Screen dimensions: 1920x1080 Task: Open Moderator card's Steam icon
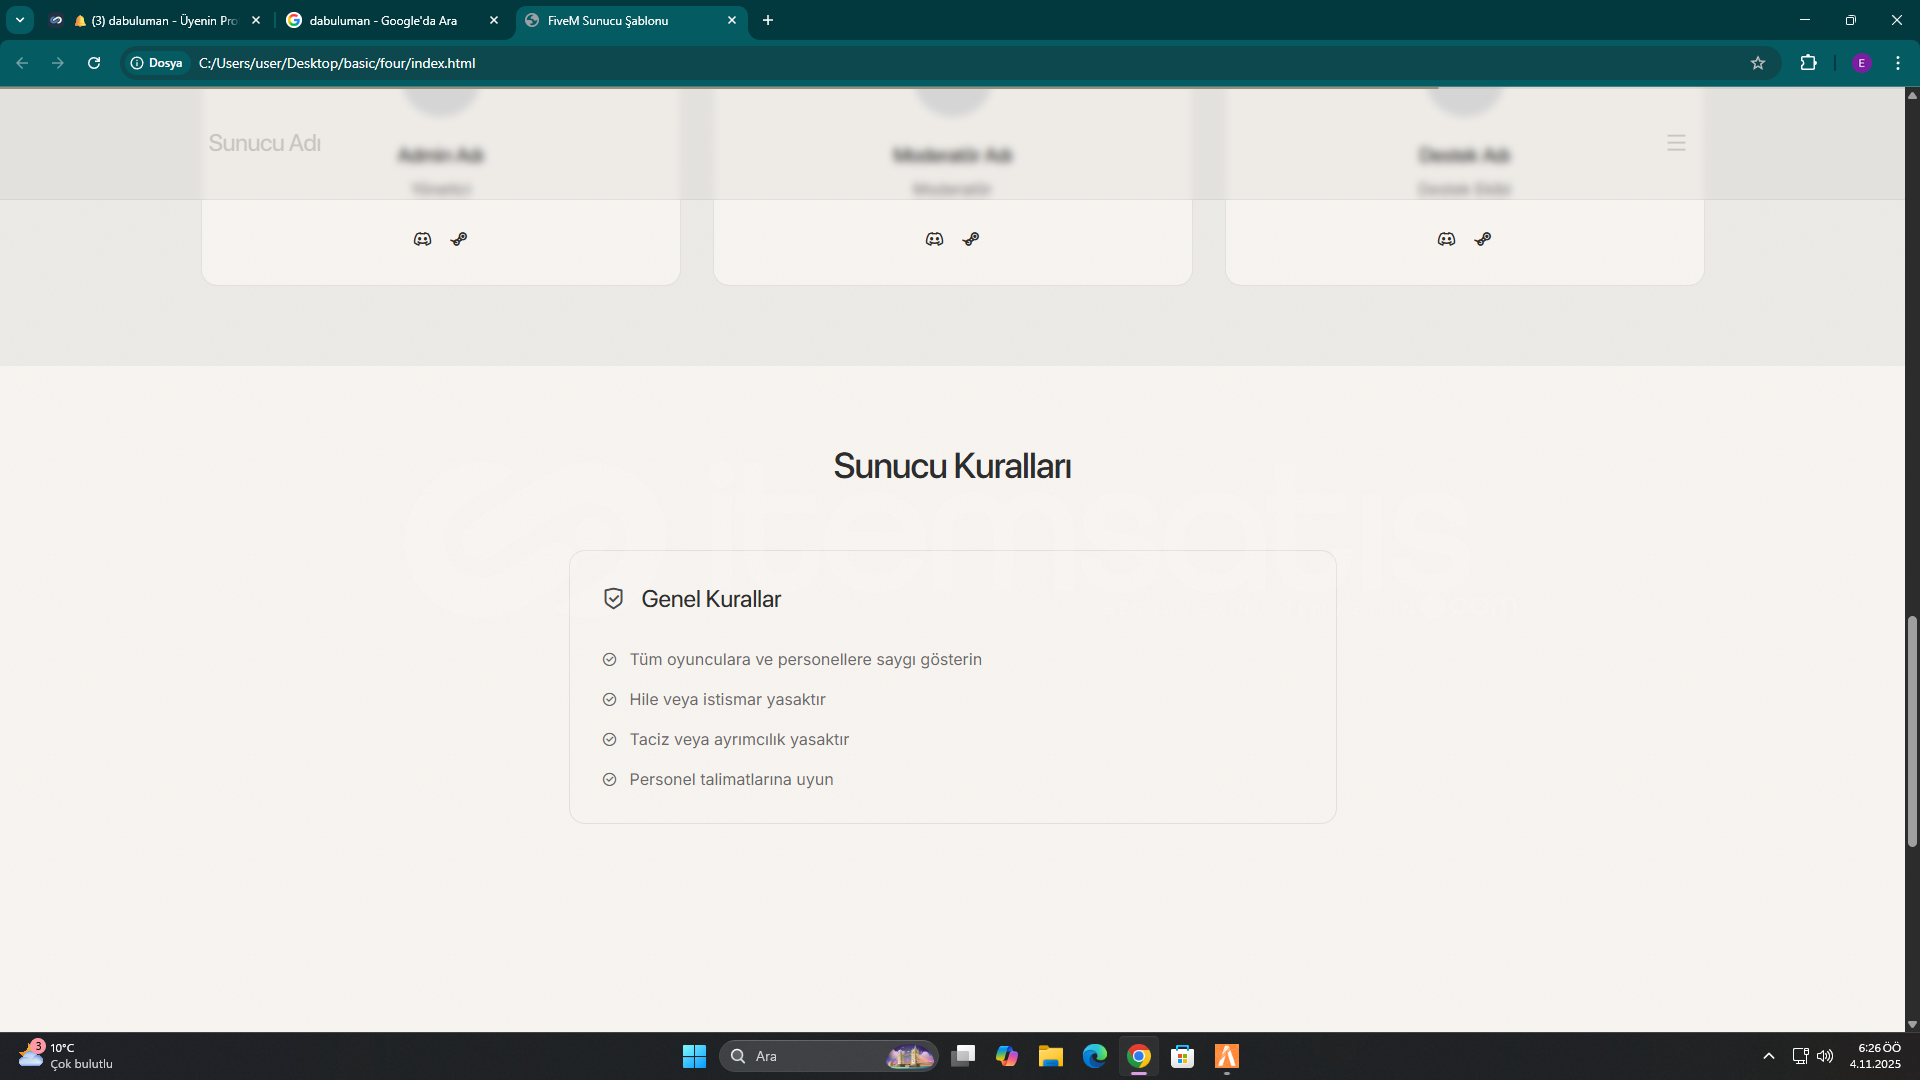pos(971,239)
